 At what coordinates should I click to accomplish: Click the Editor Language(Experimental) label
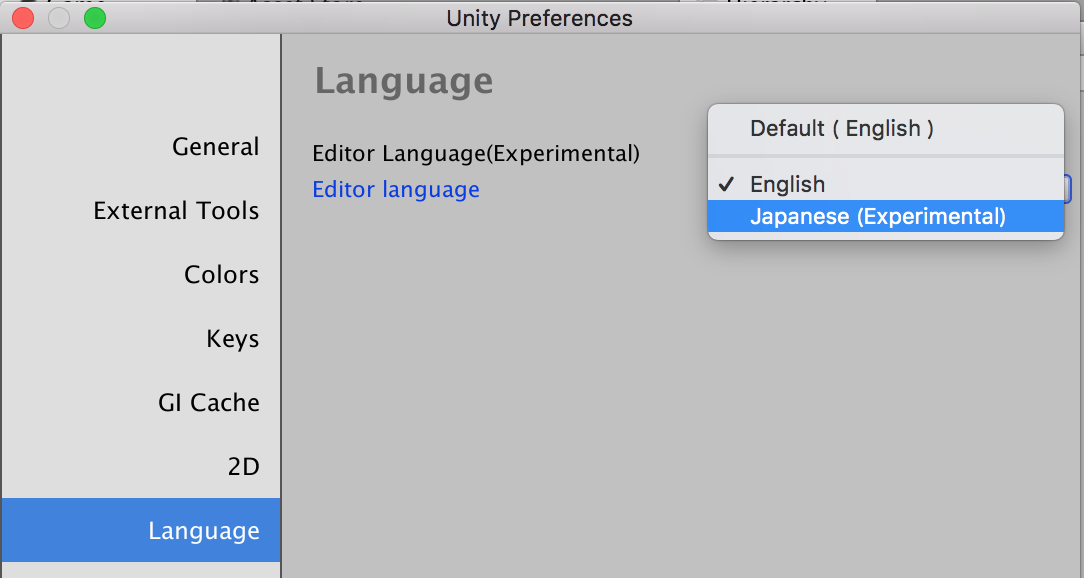coord(476,153)
